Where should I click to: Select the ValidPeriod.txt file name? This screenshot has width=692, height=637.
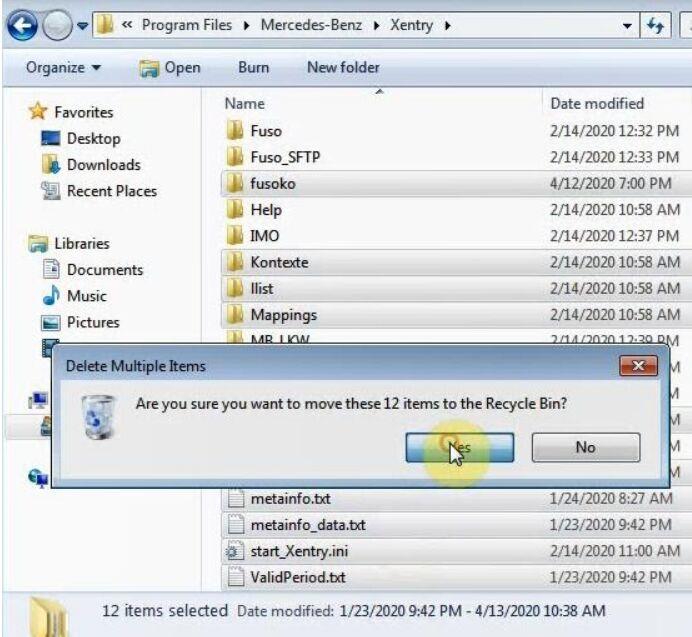click(297, 577)
